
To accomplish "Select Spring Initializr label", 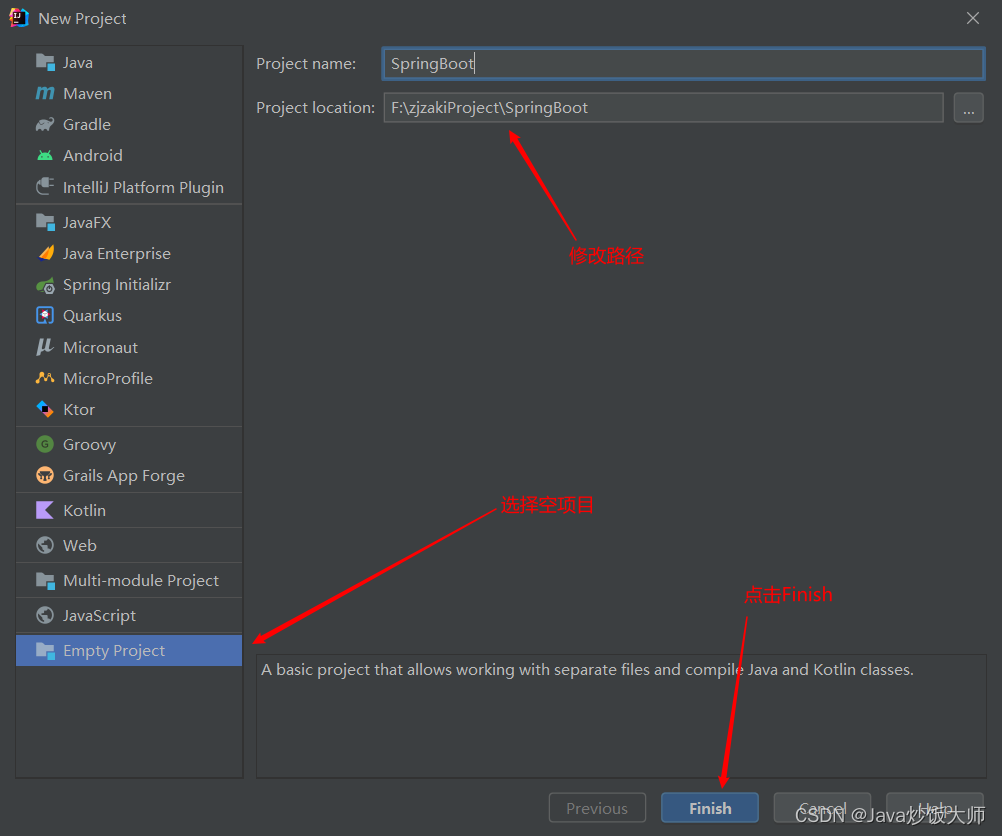I will click(117, 285).
